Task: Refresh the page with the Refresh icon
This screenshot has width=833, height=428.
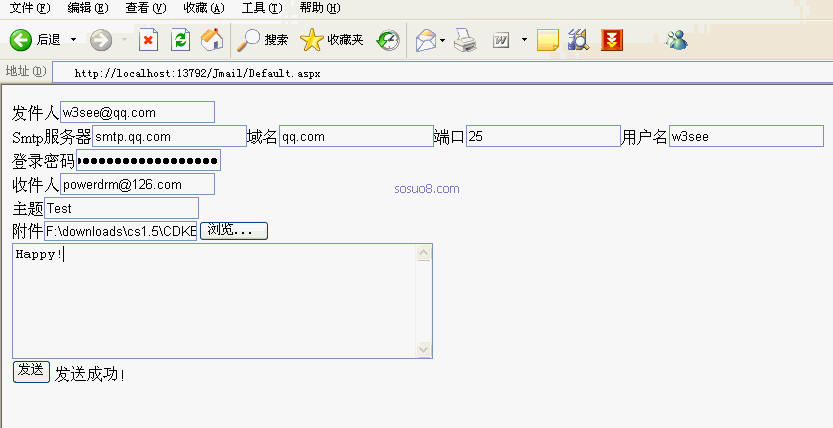Action: (180, 40)
